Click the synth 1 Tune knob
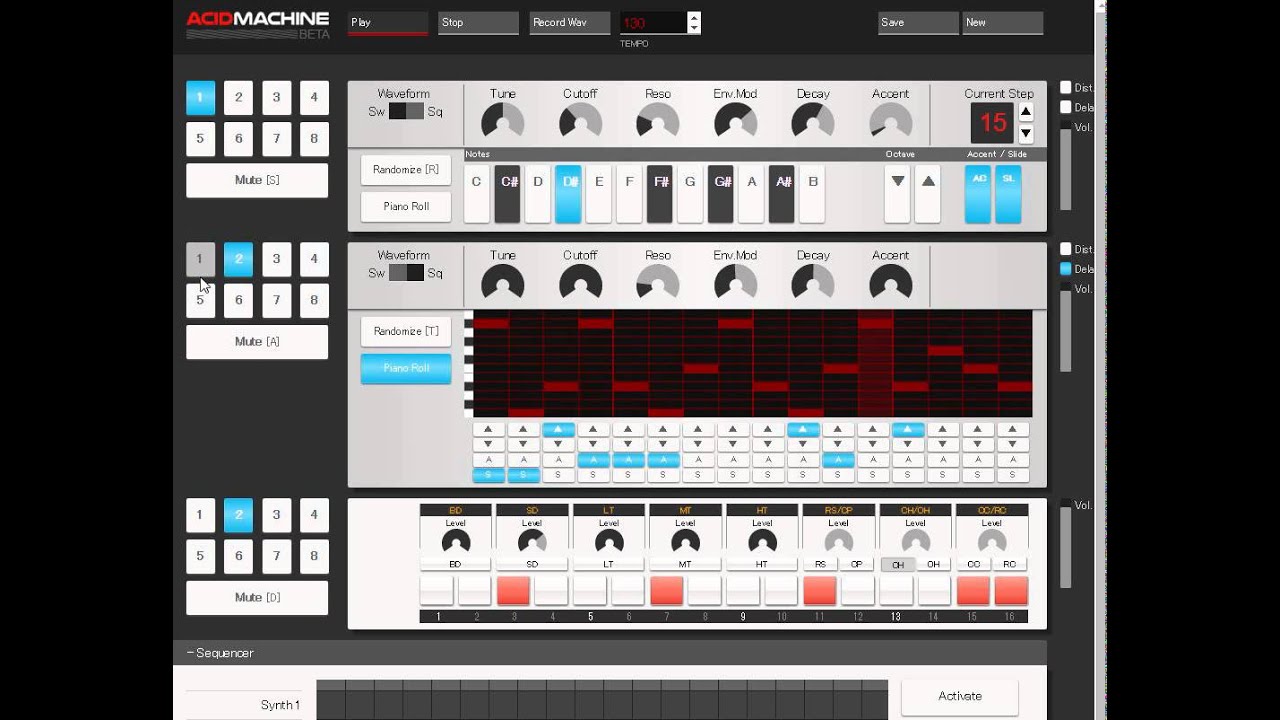The width and height of the screenshot is (1280, 720). tap(503, 122)
